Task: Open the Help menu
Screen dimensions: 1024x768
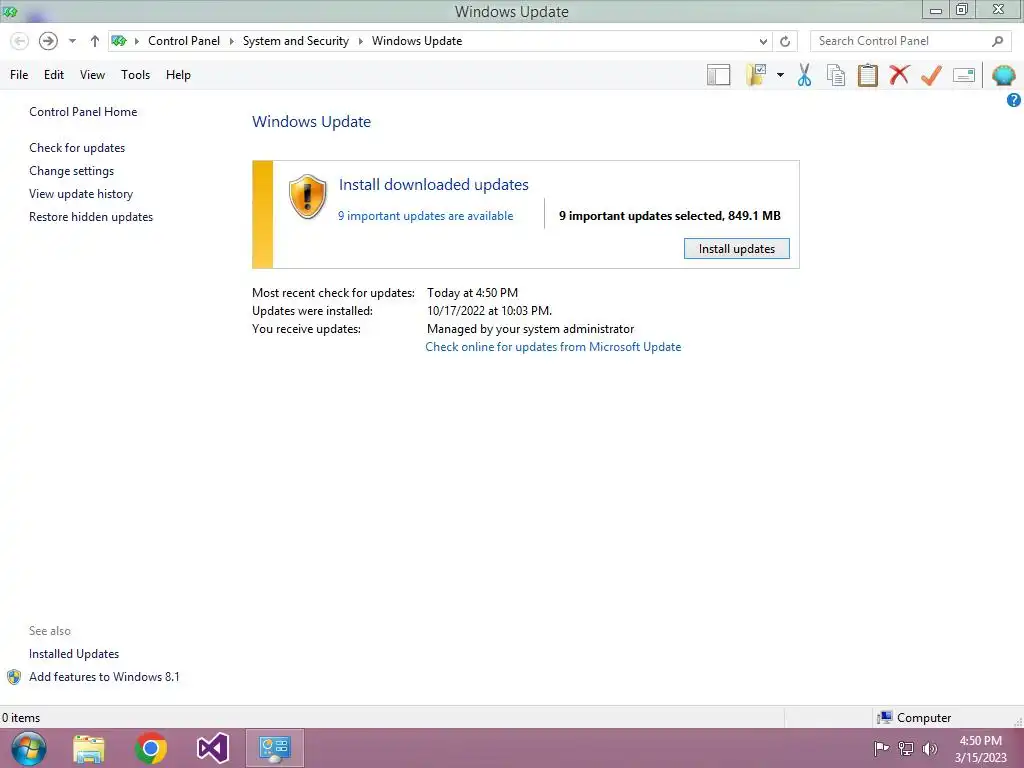Action: [x=178, y=75]
